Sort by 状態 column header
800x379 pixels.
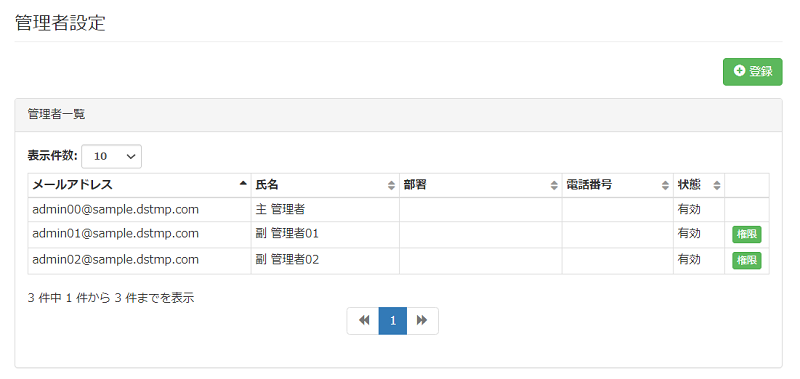698,185
